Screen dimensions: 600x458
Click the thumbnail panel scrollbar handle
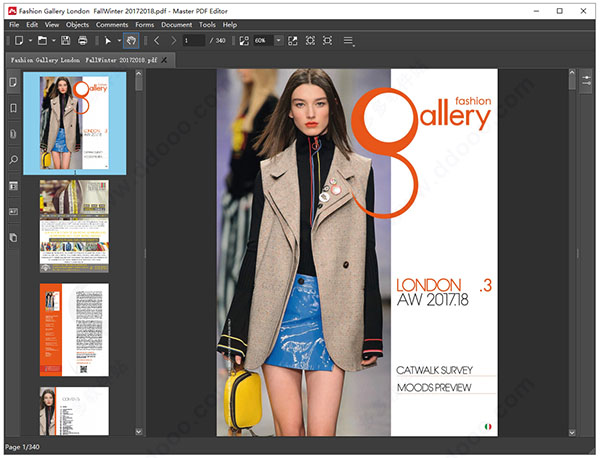(139, 84)
